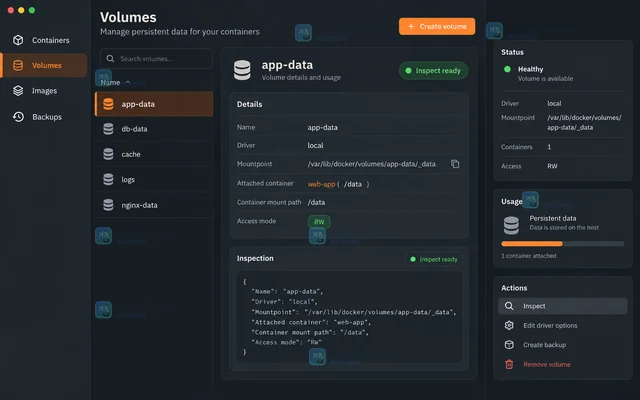Click the Edit driver options gear icon
Viewport: 640px width, 400px height.
point(509,325)
